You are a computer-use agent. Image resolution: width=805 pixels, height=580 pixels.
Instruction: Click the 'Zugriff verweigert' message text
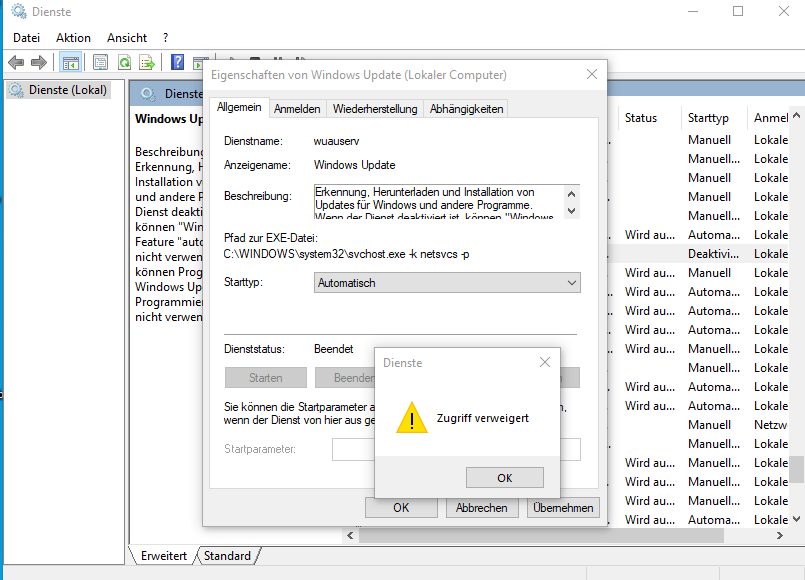pyautogui.click(x=483, y=418)
